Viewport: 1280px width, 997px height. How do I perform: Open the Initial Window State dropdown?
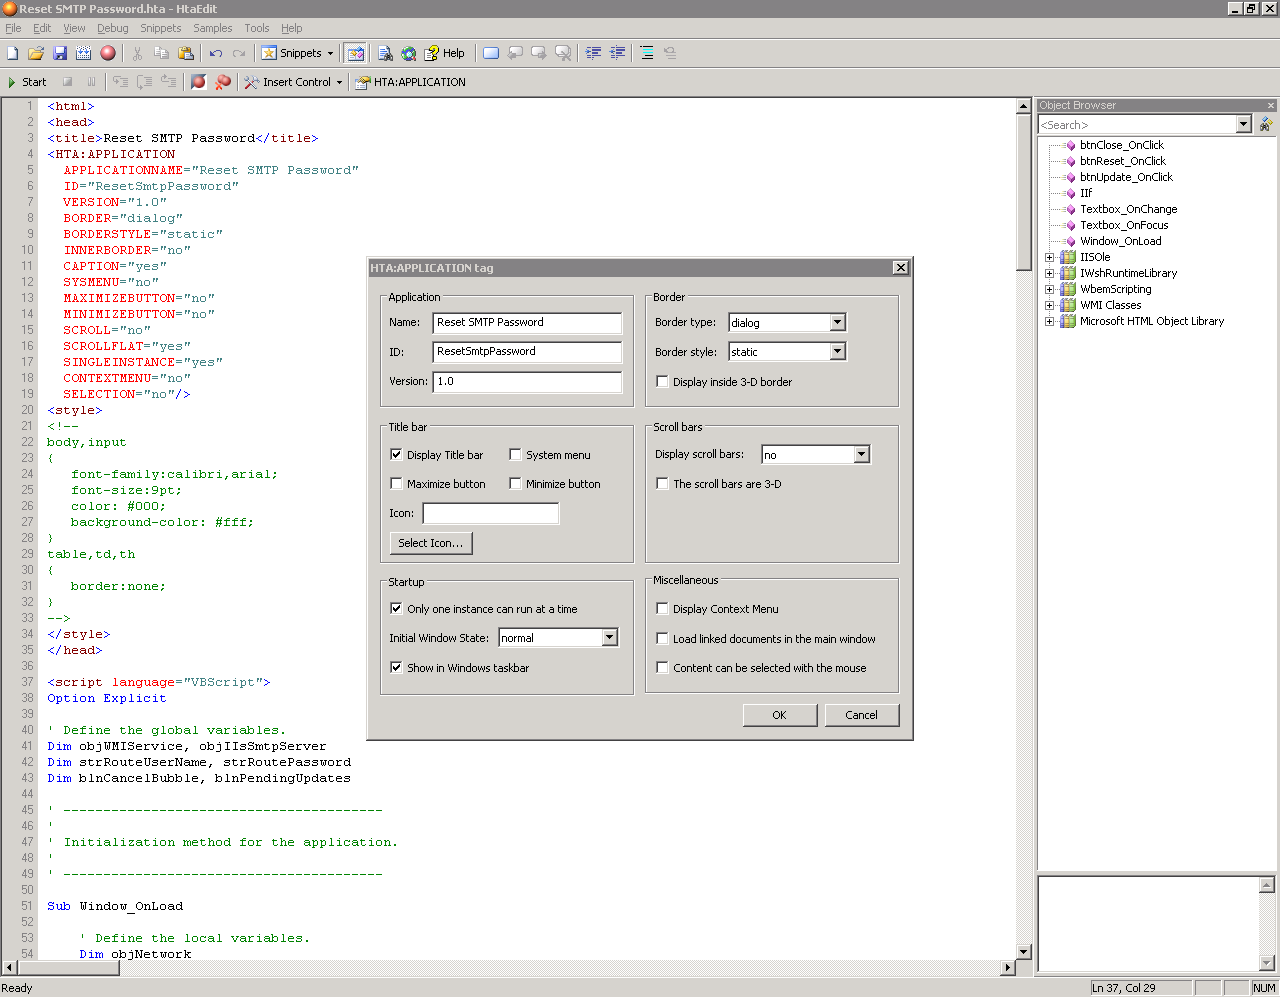610,638
